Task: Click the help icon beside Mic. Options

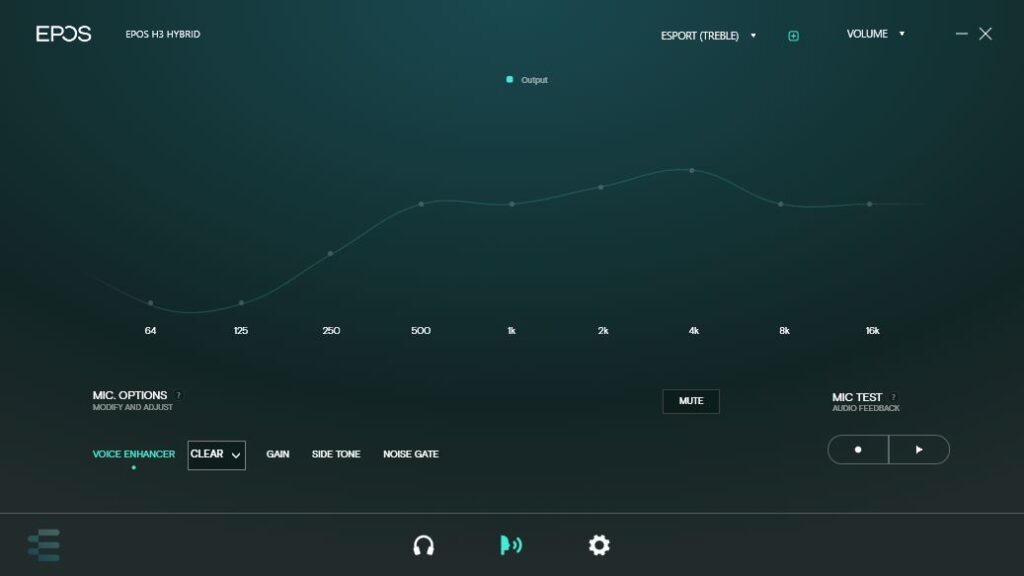Action: [x=179, y=395]
